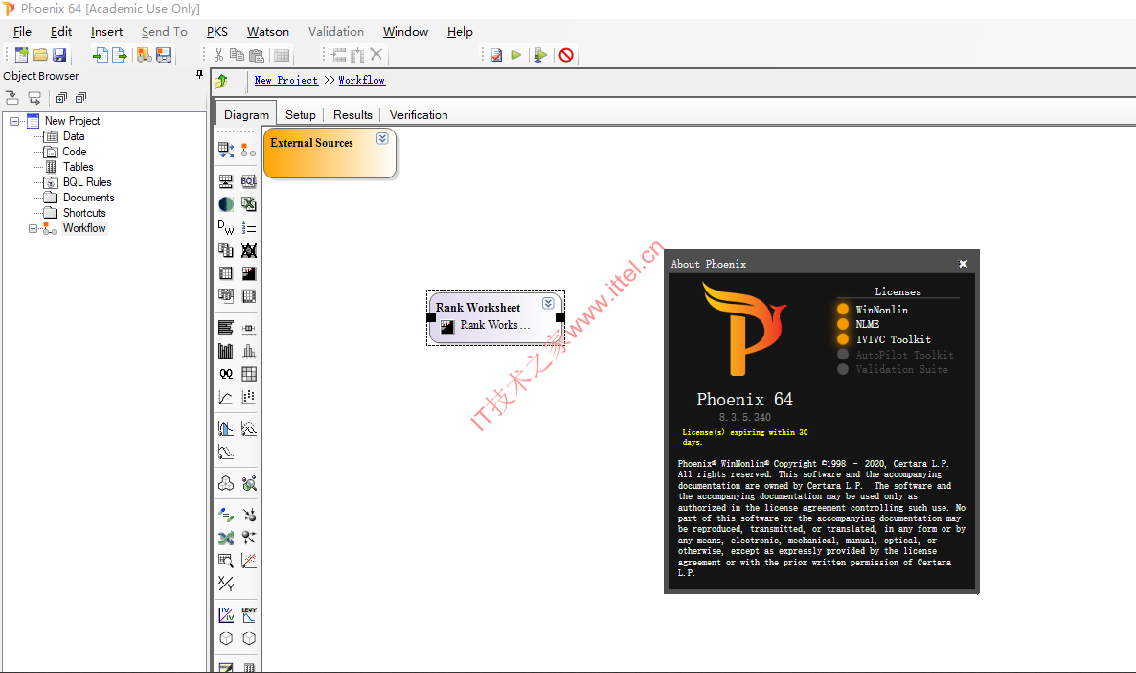Open the Edit menu

[x=62, y=32]
